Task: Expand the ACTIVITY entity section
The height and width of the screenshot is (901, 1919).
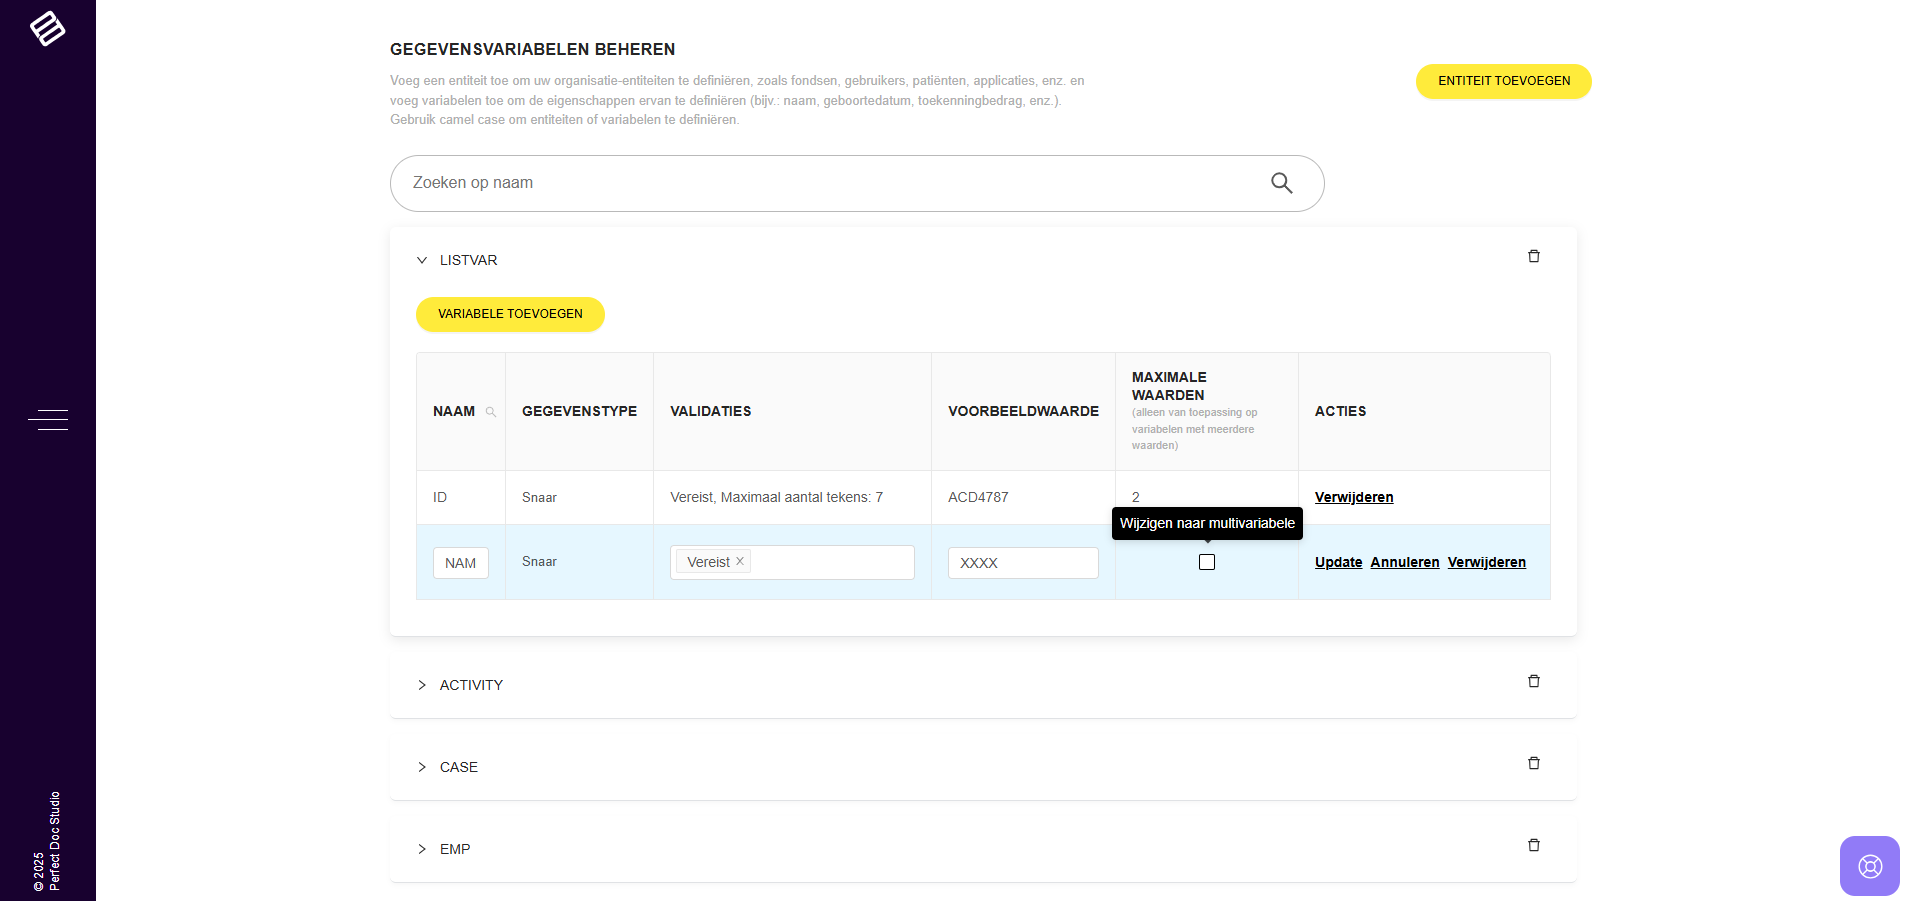Action: [422, 685]
